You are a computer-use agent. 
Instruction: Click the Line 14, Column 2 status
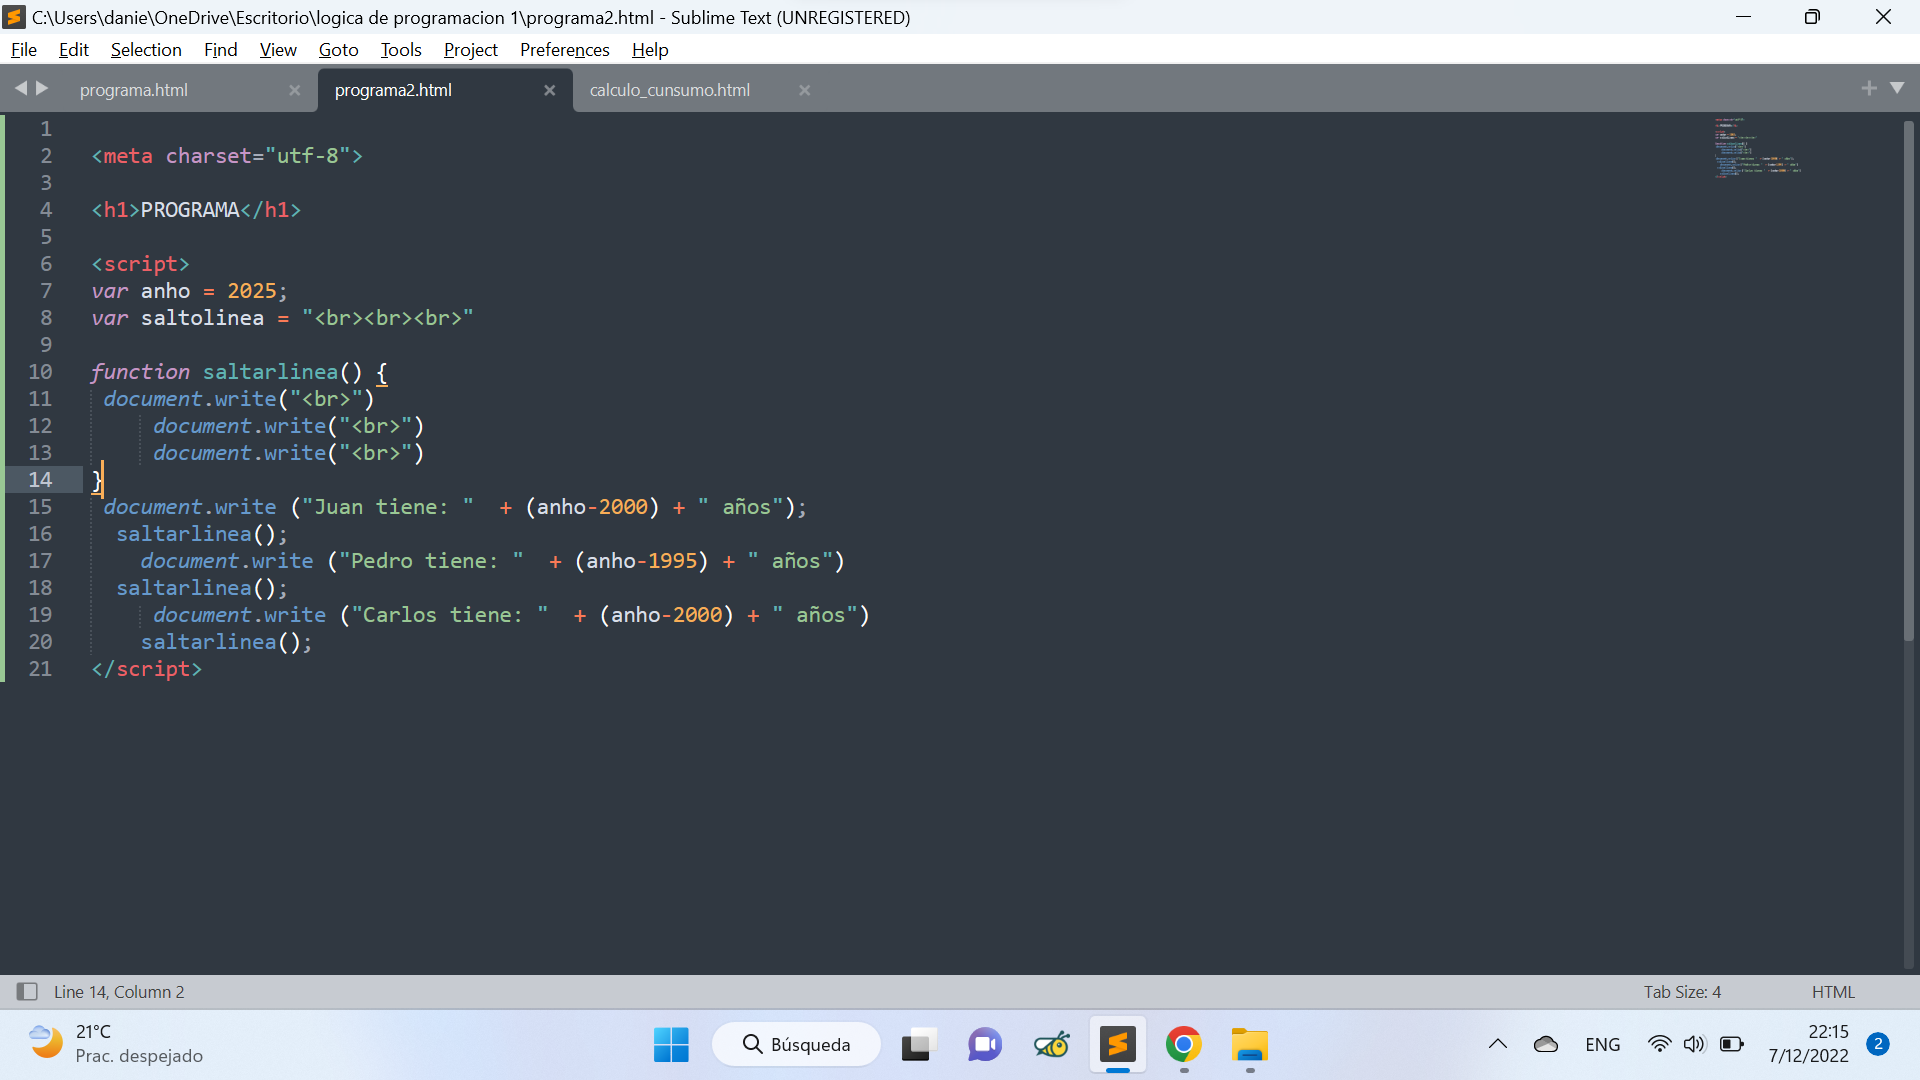tap(119, 992)
